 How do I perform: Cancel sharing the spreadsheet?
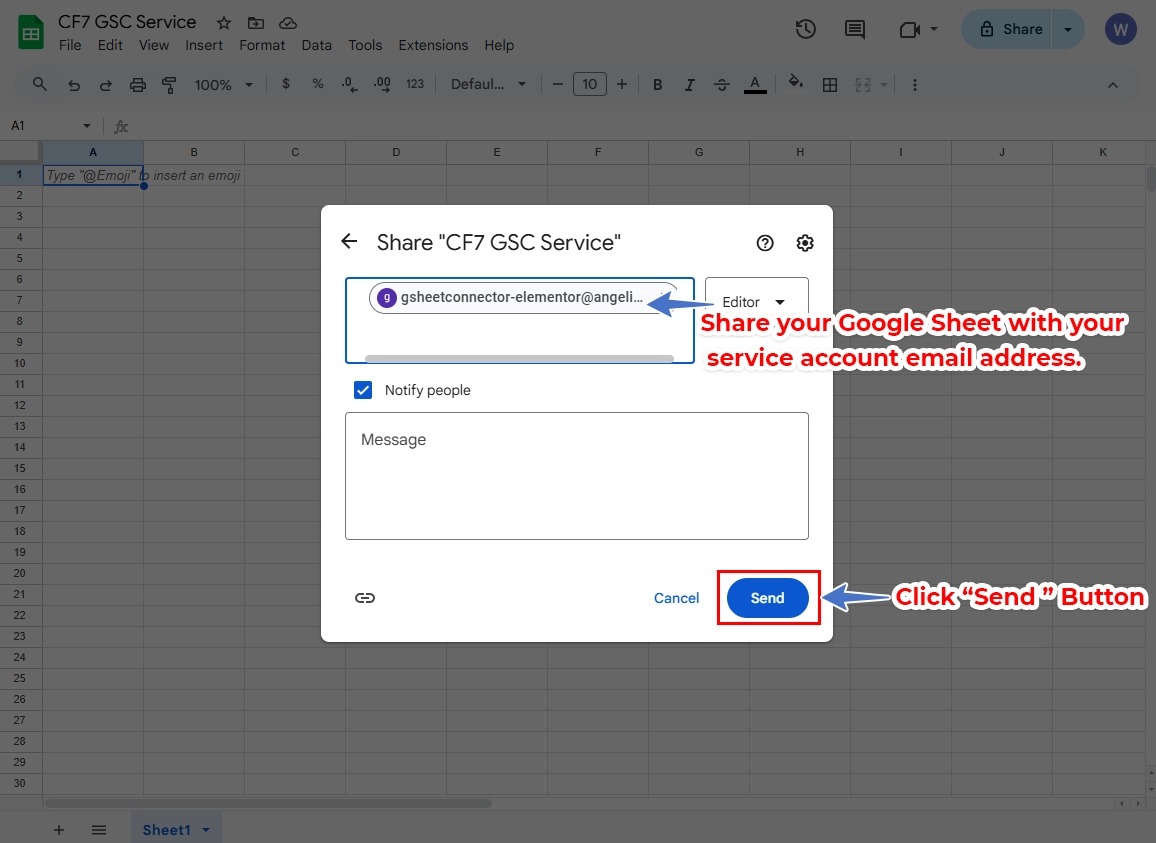[676, 597]
